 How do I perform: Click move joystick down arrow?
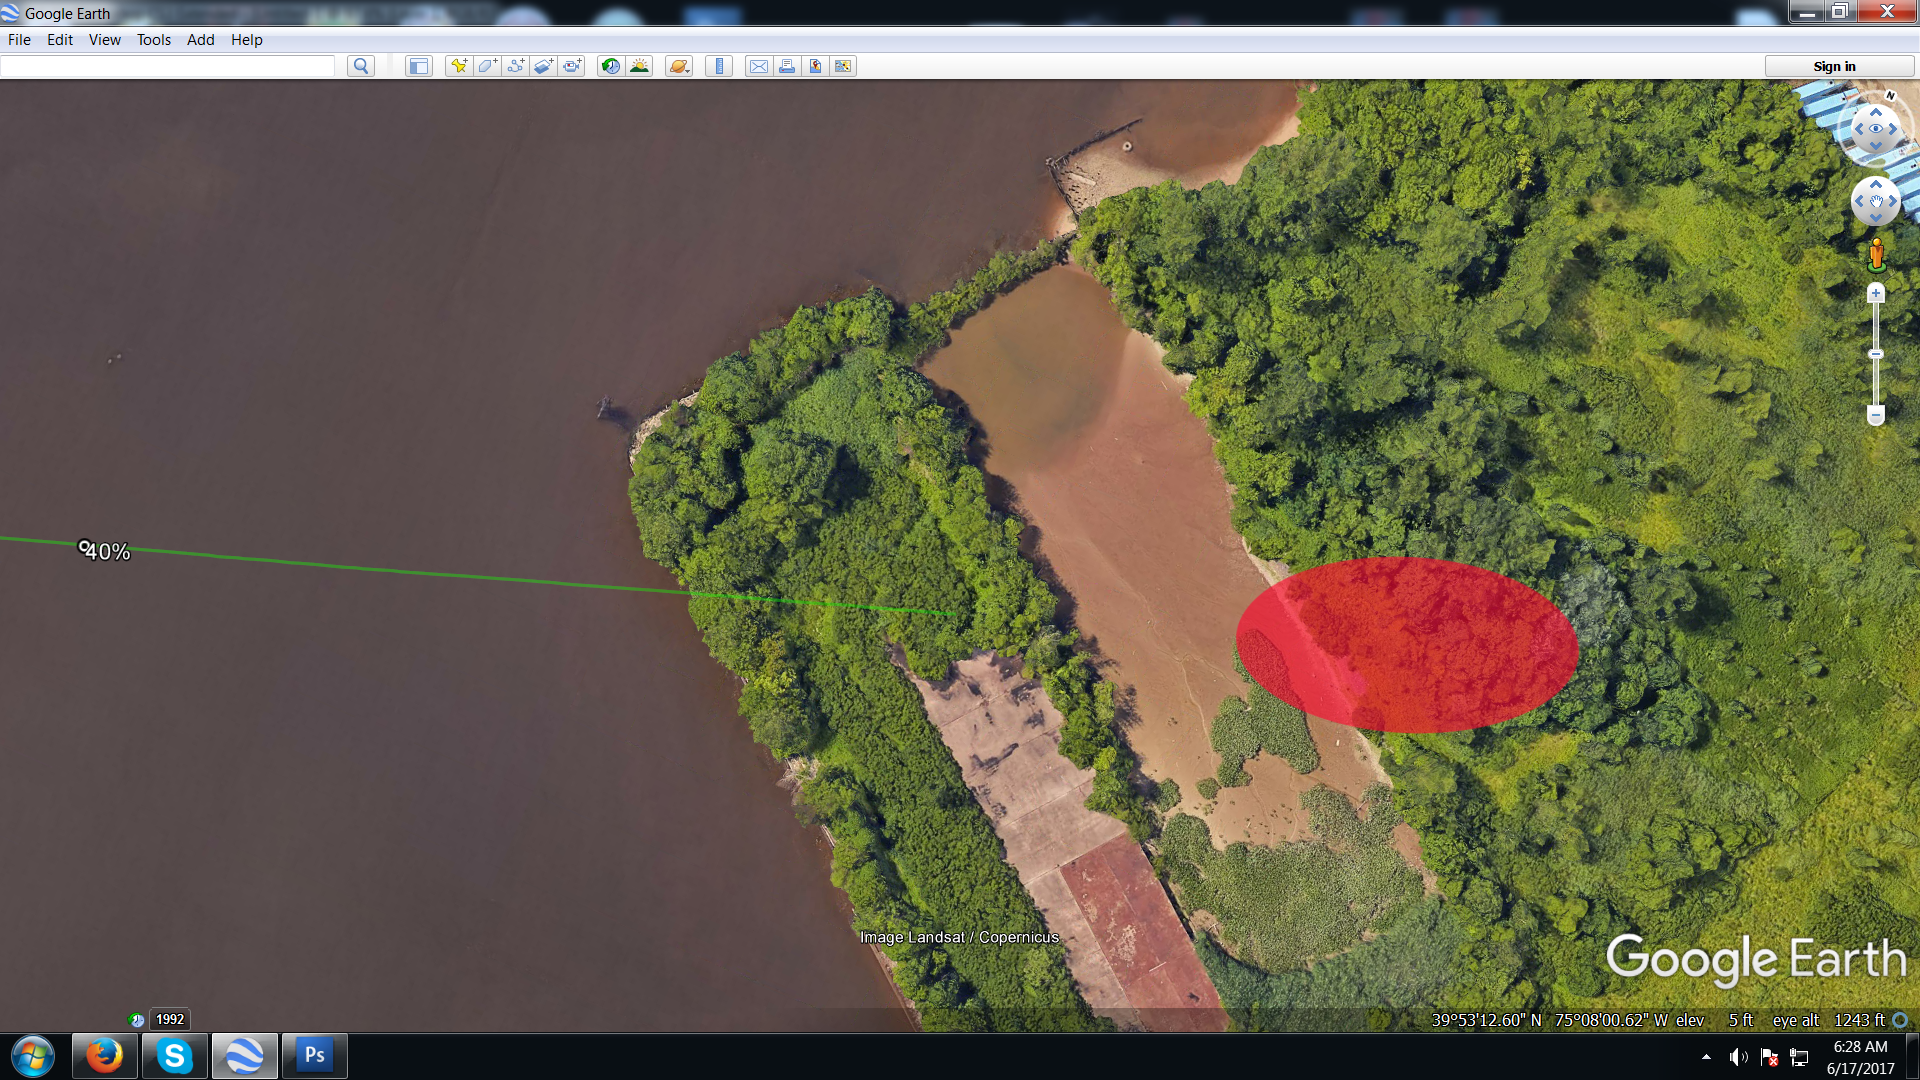click(1876, 217)
